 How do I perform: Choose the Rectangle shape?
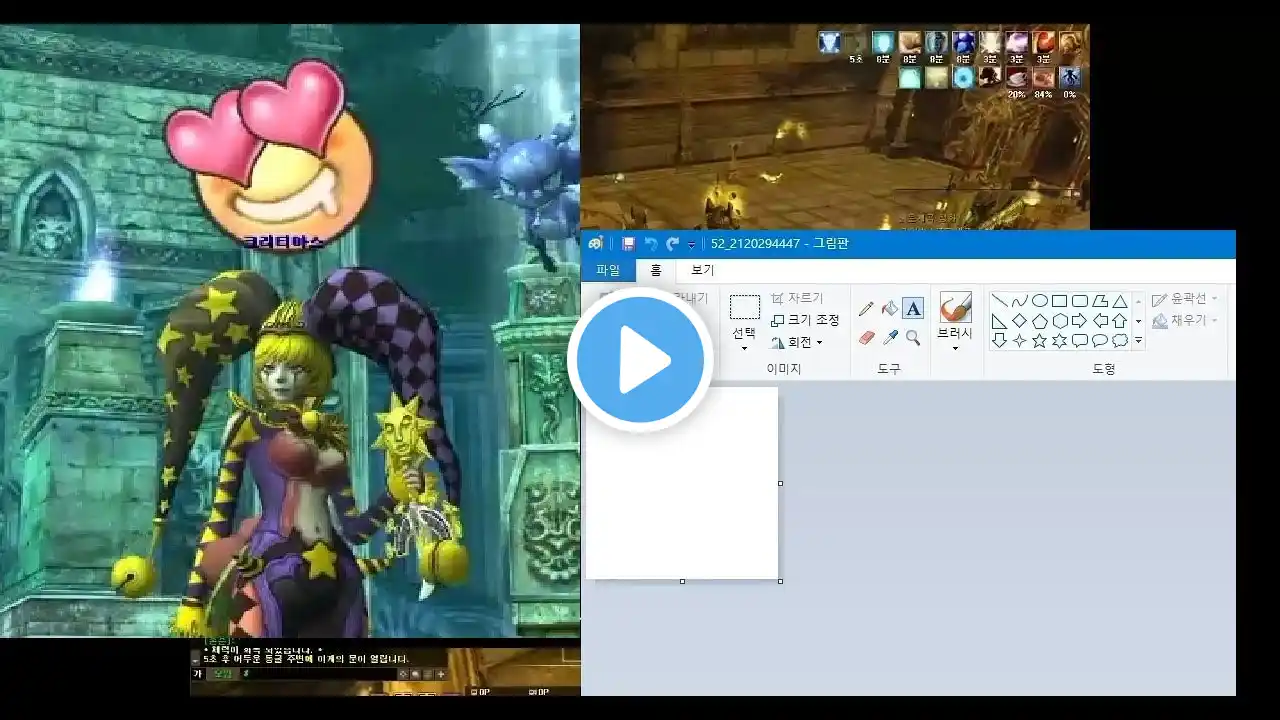(x=1059, y=301)
